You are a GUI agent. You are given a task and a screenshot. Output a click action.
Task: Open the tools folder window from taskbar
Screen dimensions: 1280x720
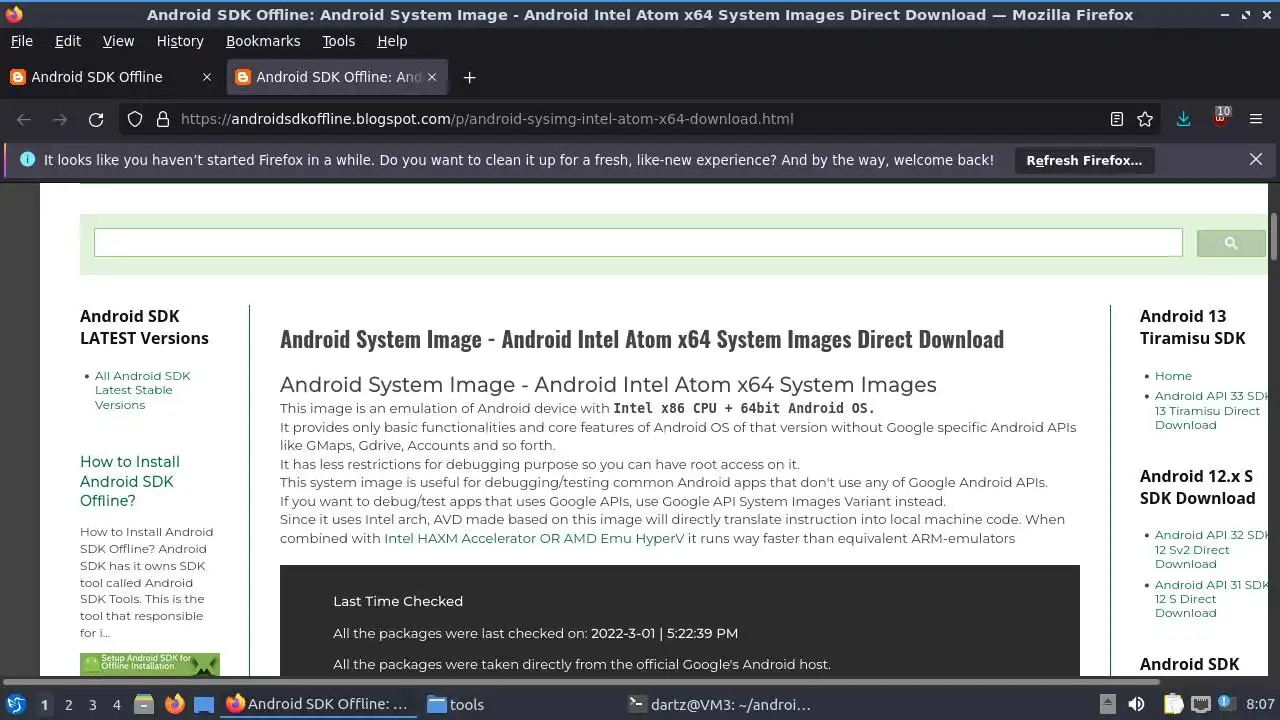click(x=456, y=704)
